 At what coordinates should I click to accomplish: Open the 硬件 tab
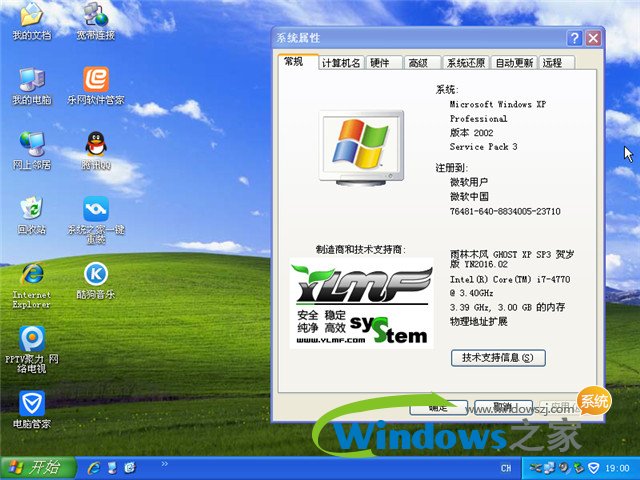[384, 63]
